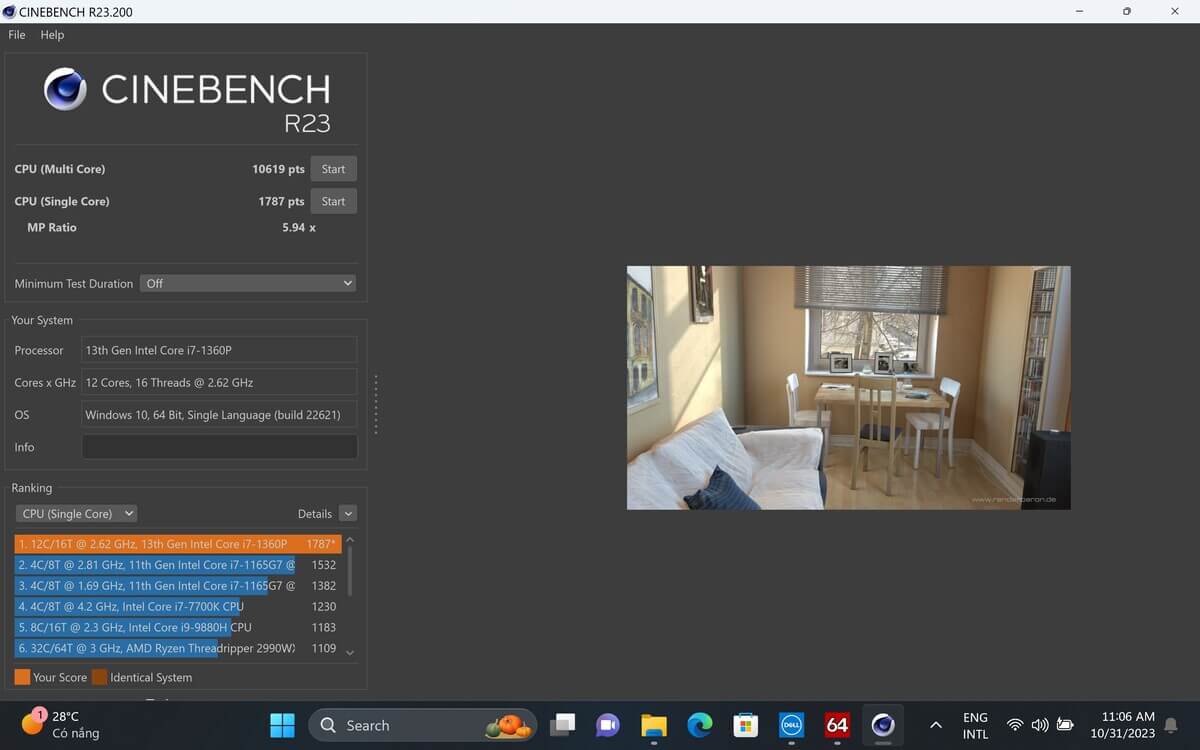1200x750 pixels.
Task: Click the Processor field showing i7-1360P
Action: [x=219, y=350]
